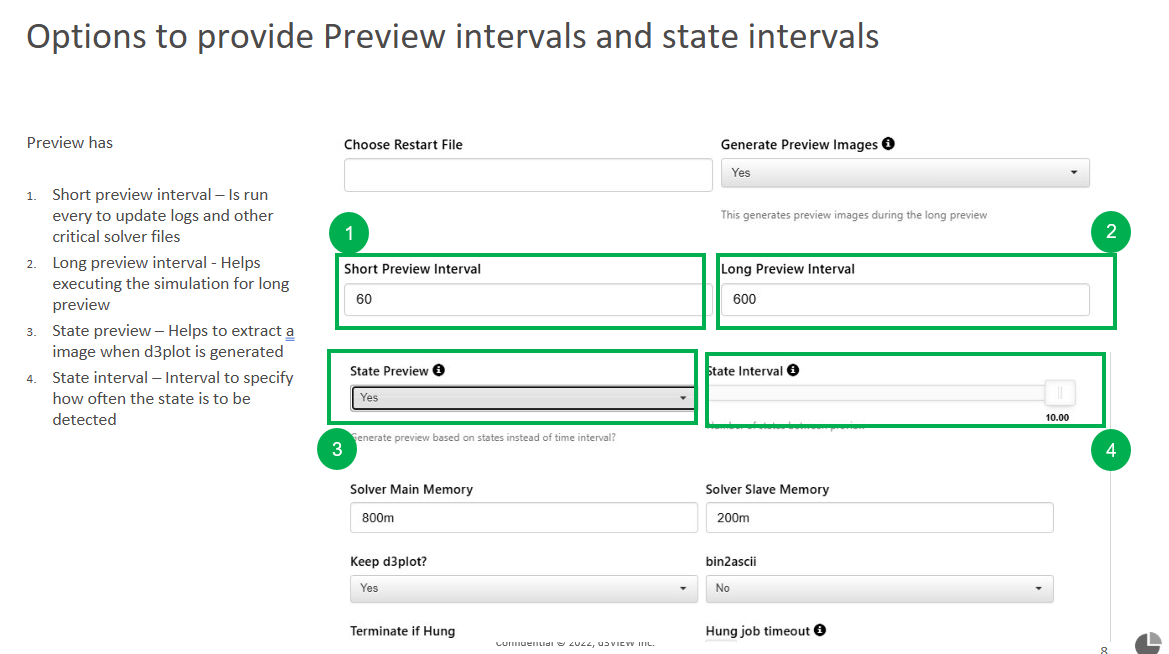Click the pie logo in bottom corner
The image size is (1169, 654).
pos(1147,644)
